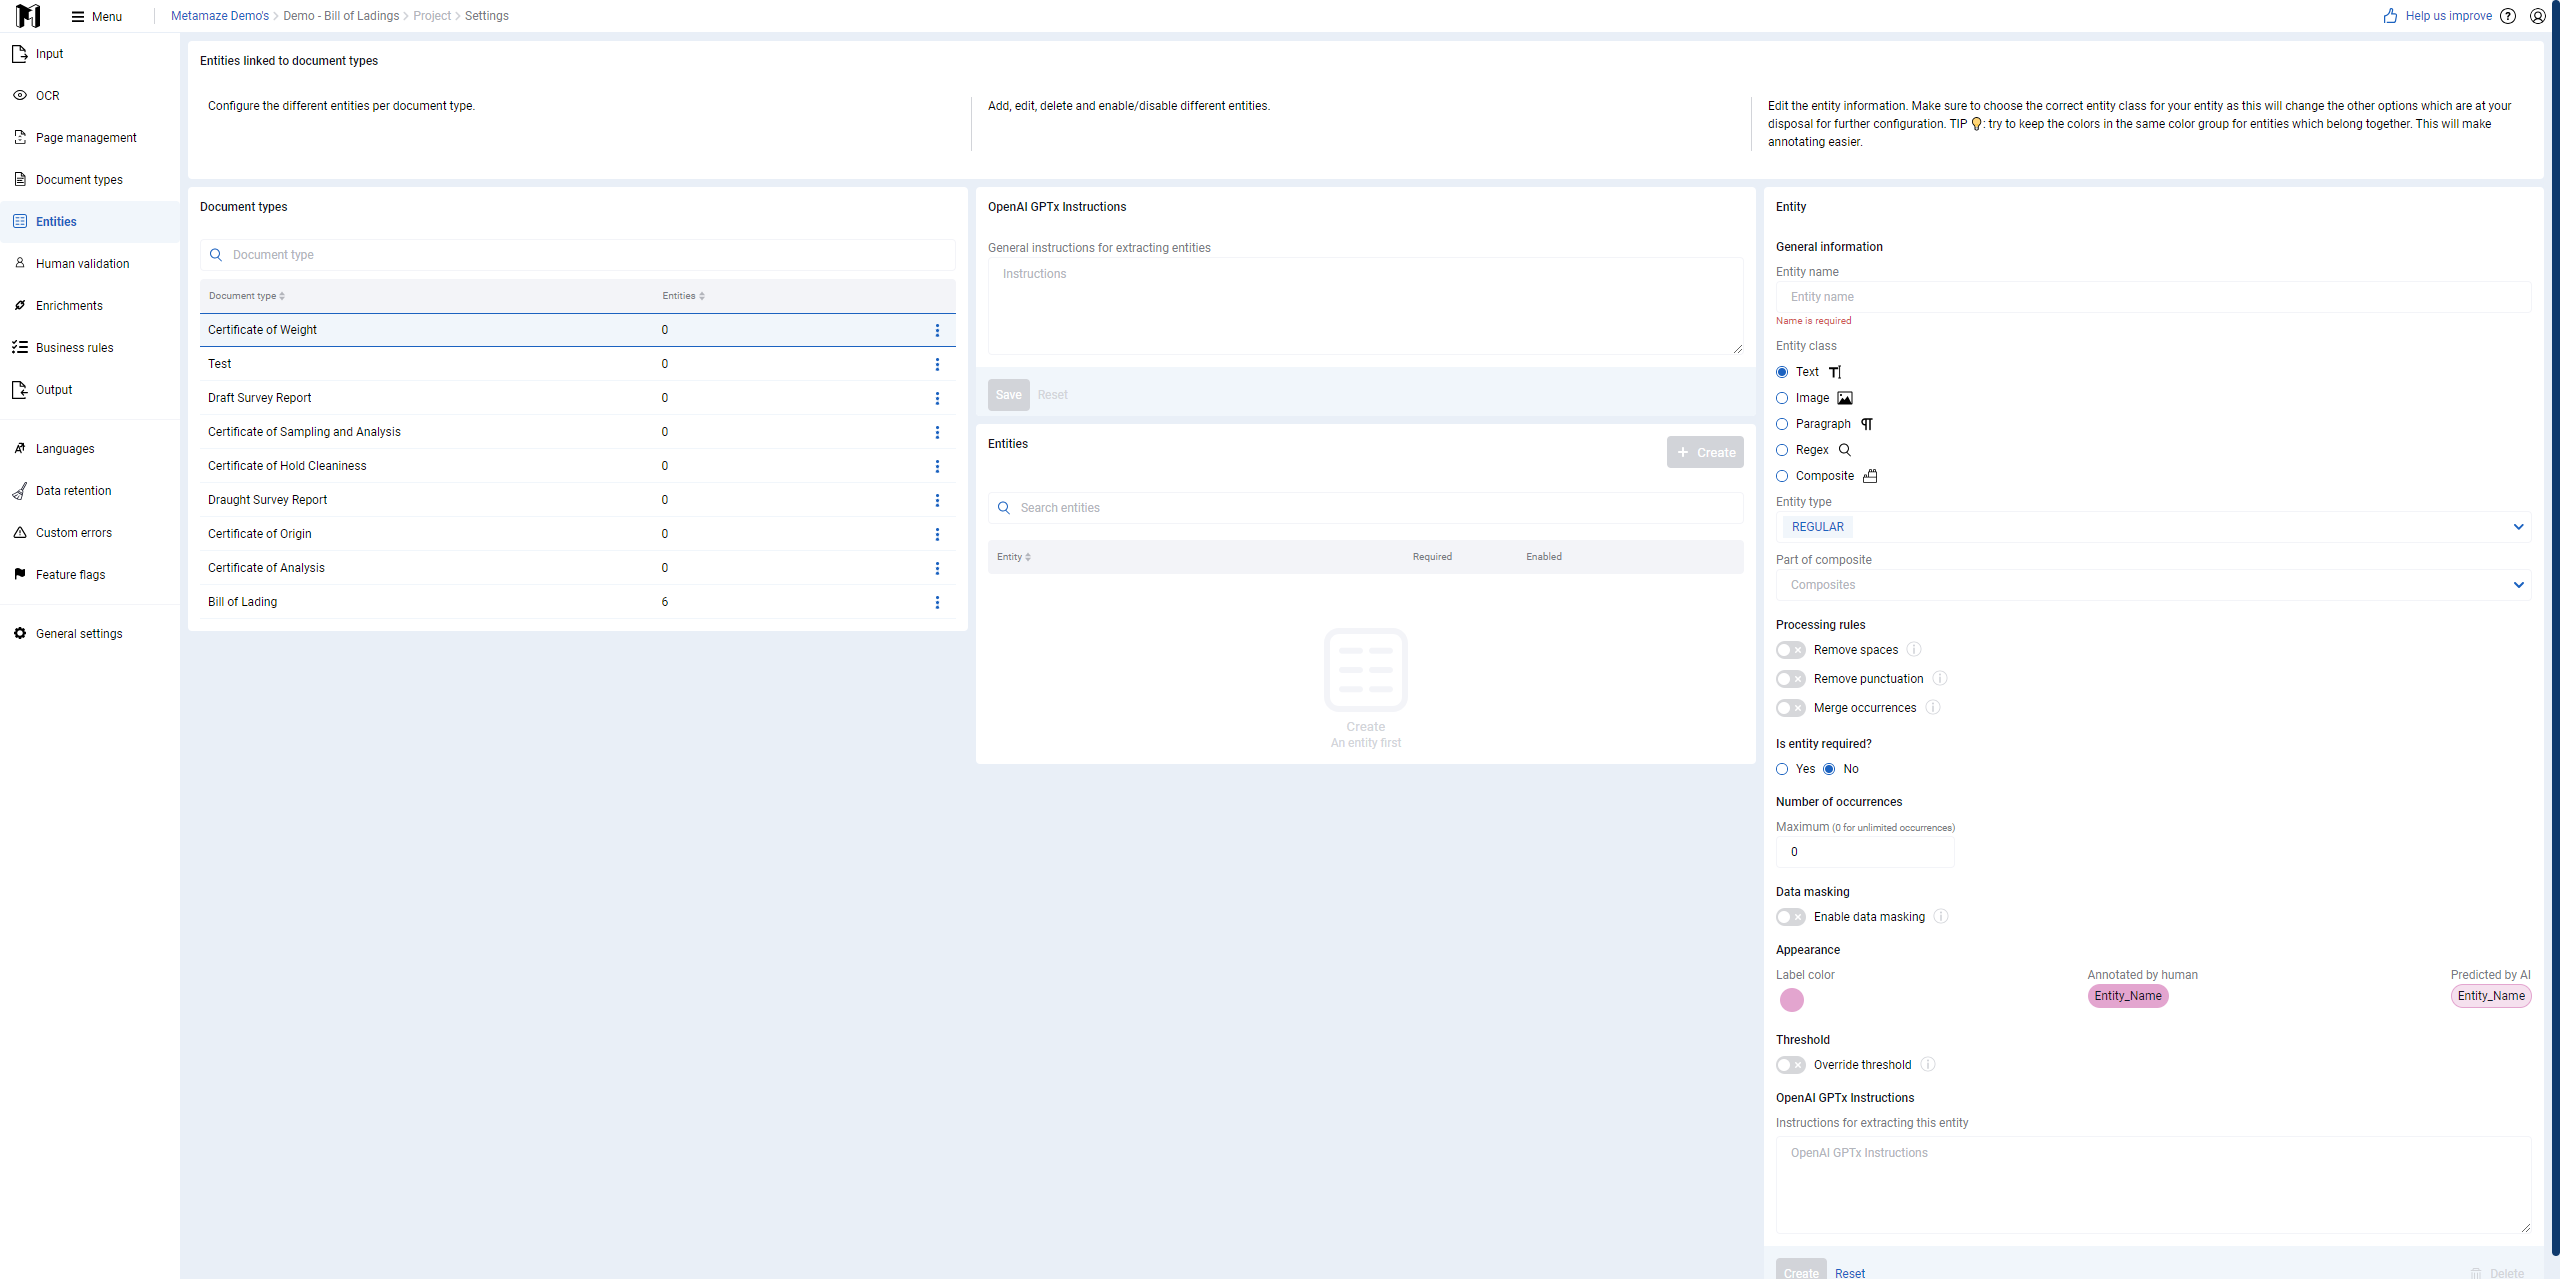Click info icon next to Merge occurrences
The height and width of the screenshot is (1279, 2560).
pos(1933,708)
